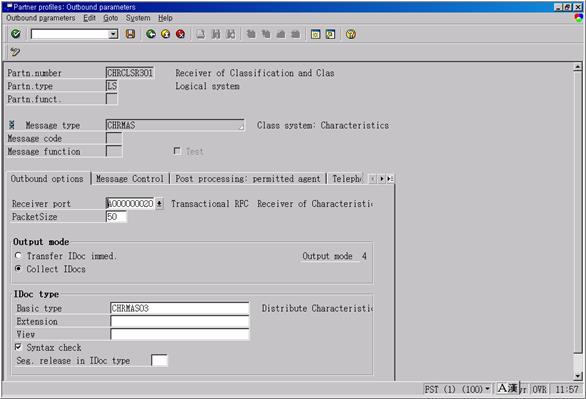The height and width of the screenshot is (399, 586).
Task: Click the Output mode 4 value text
Action: tap(364, 256)
